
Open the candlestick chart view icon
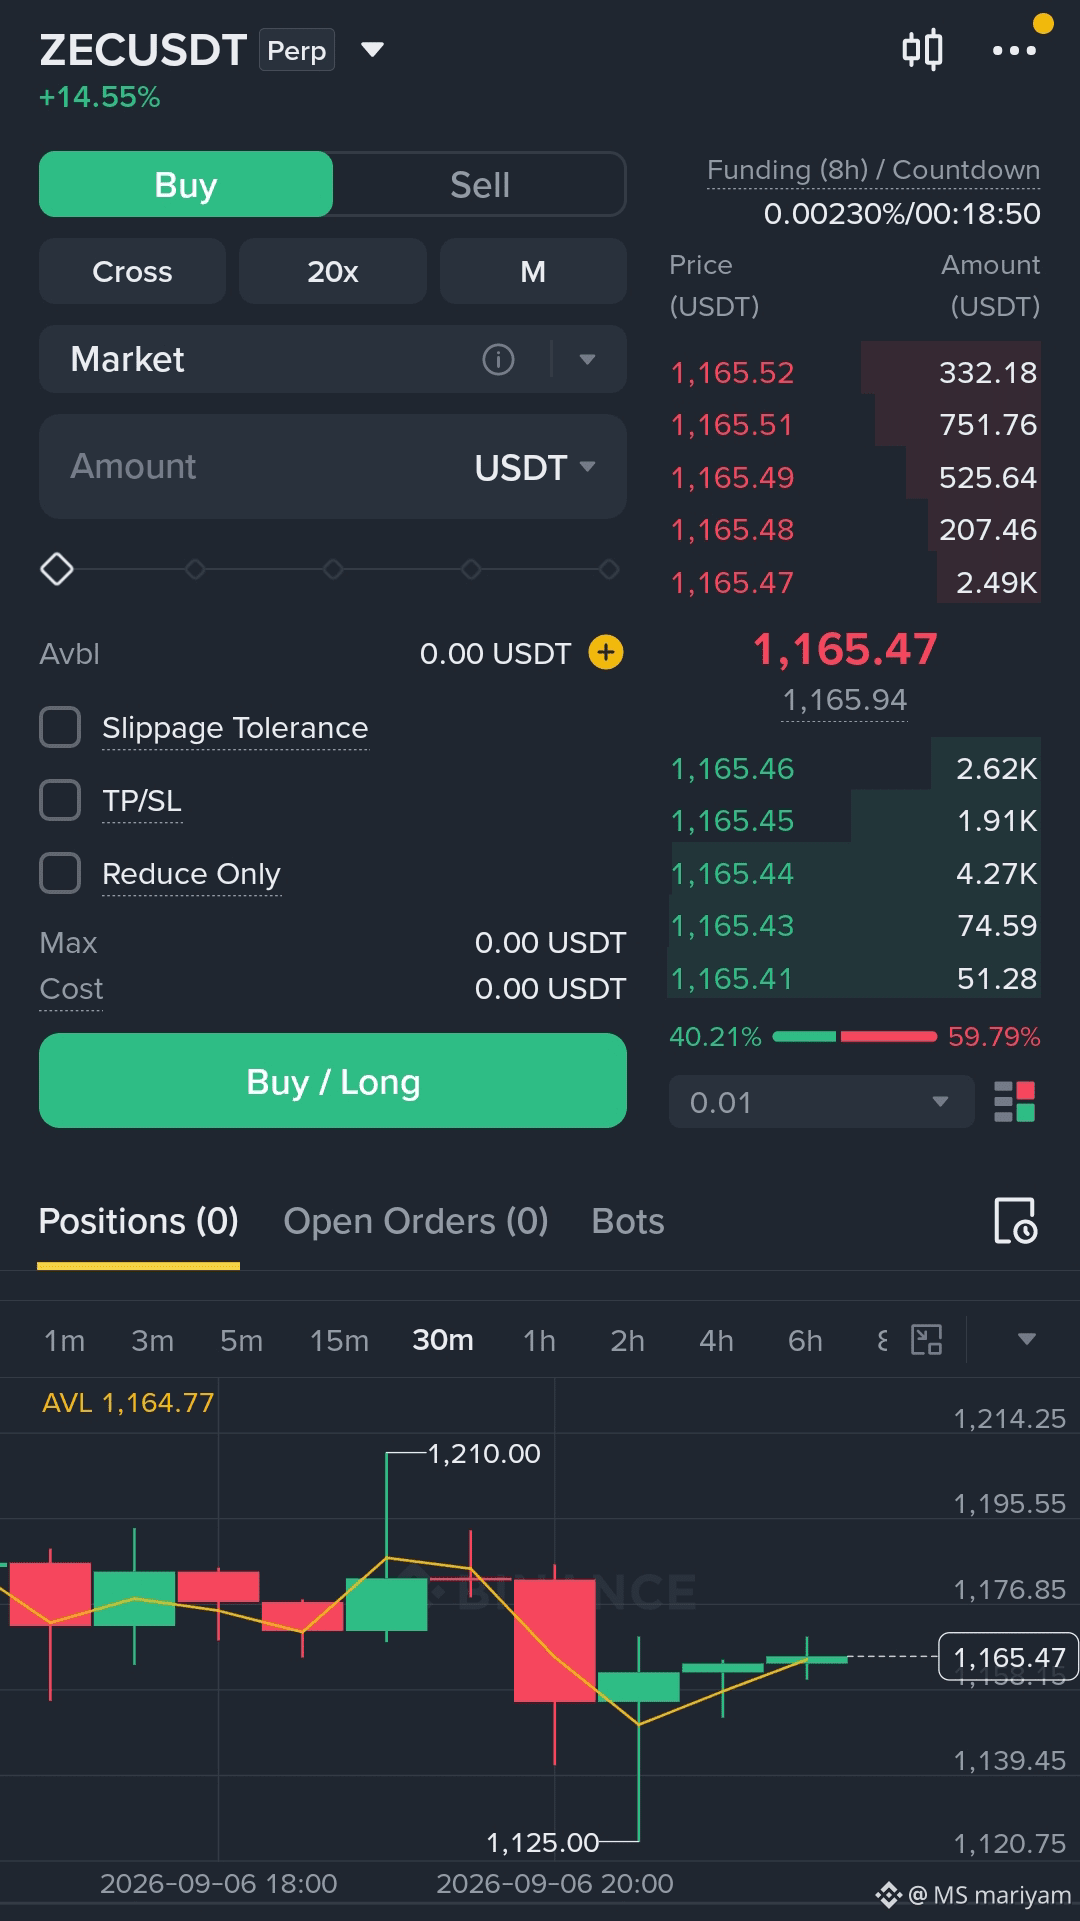[x=922, y=50]
